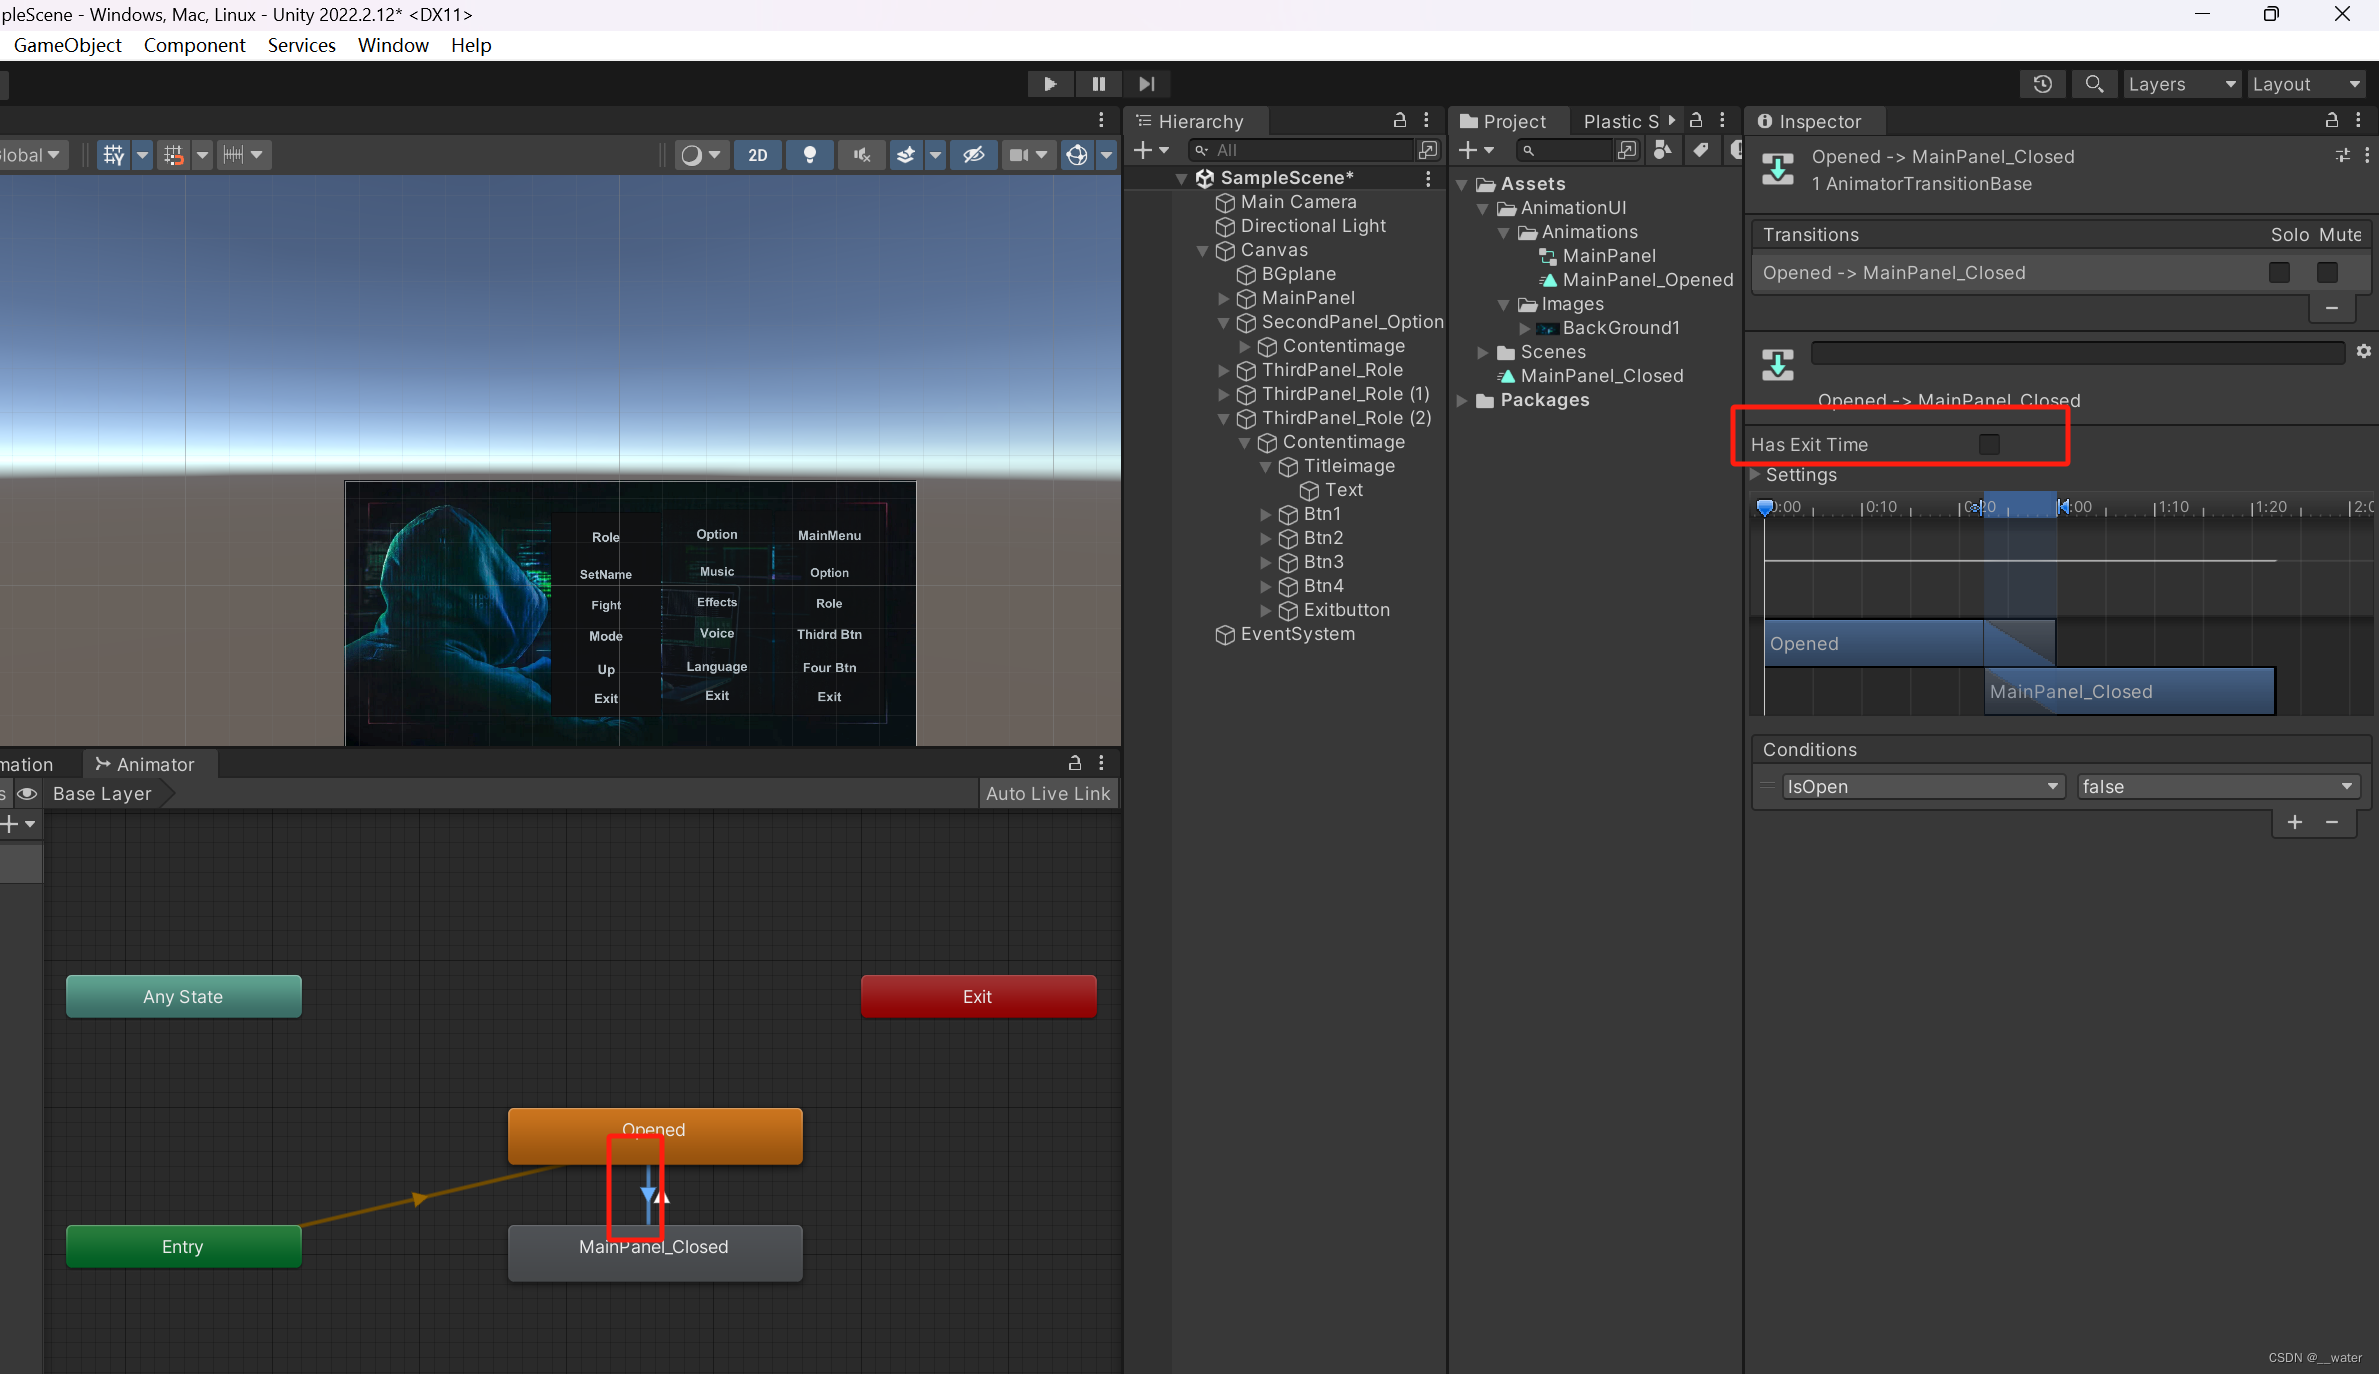Viewport: 2379px width, 1374px height.
Task: Toggle scene audio mute icon
Action: [x=861, y=155]
